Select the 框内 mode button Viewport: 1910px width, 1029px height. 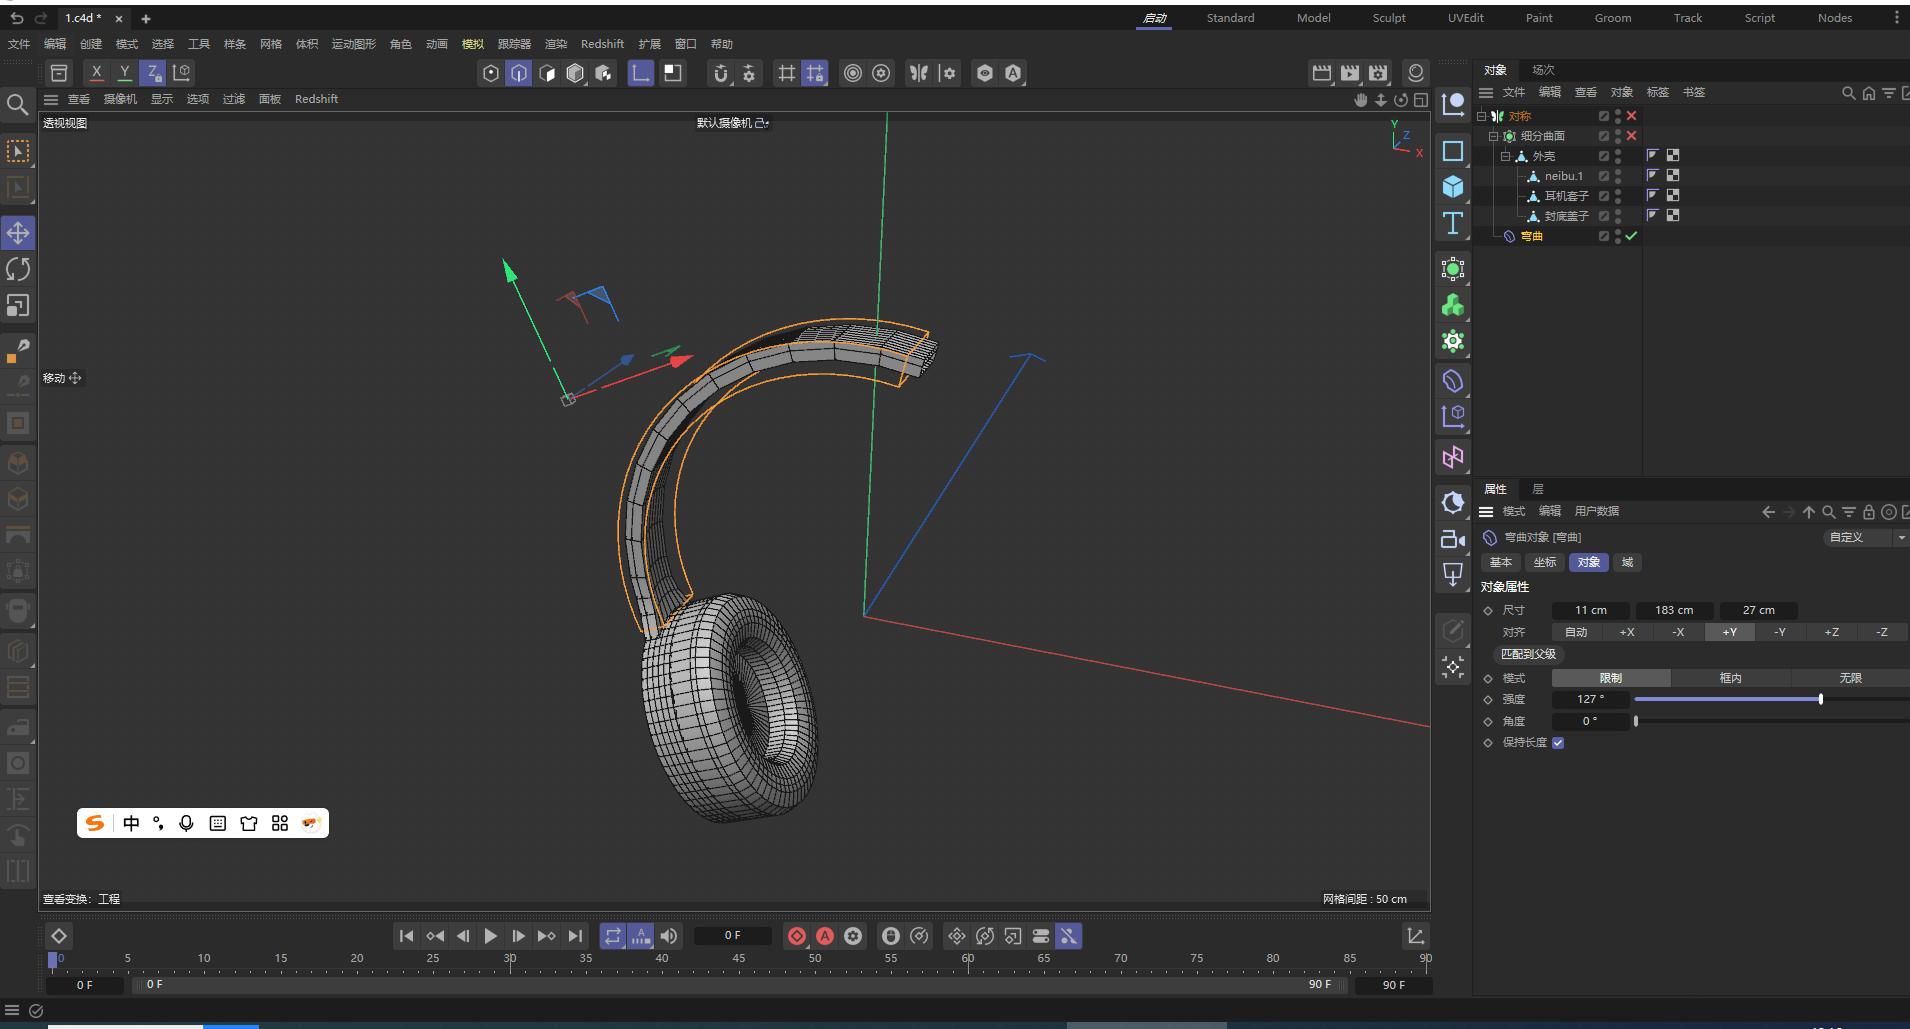coord(1730,678)
